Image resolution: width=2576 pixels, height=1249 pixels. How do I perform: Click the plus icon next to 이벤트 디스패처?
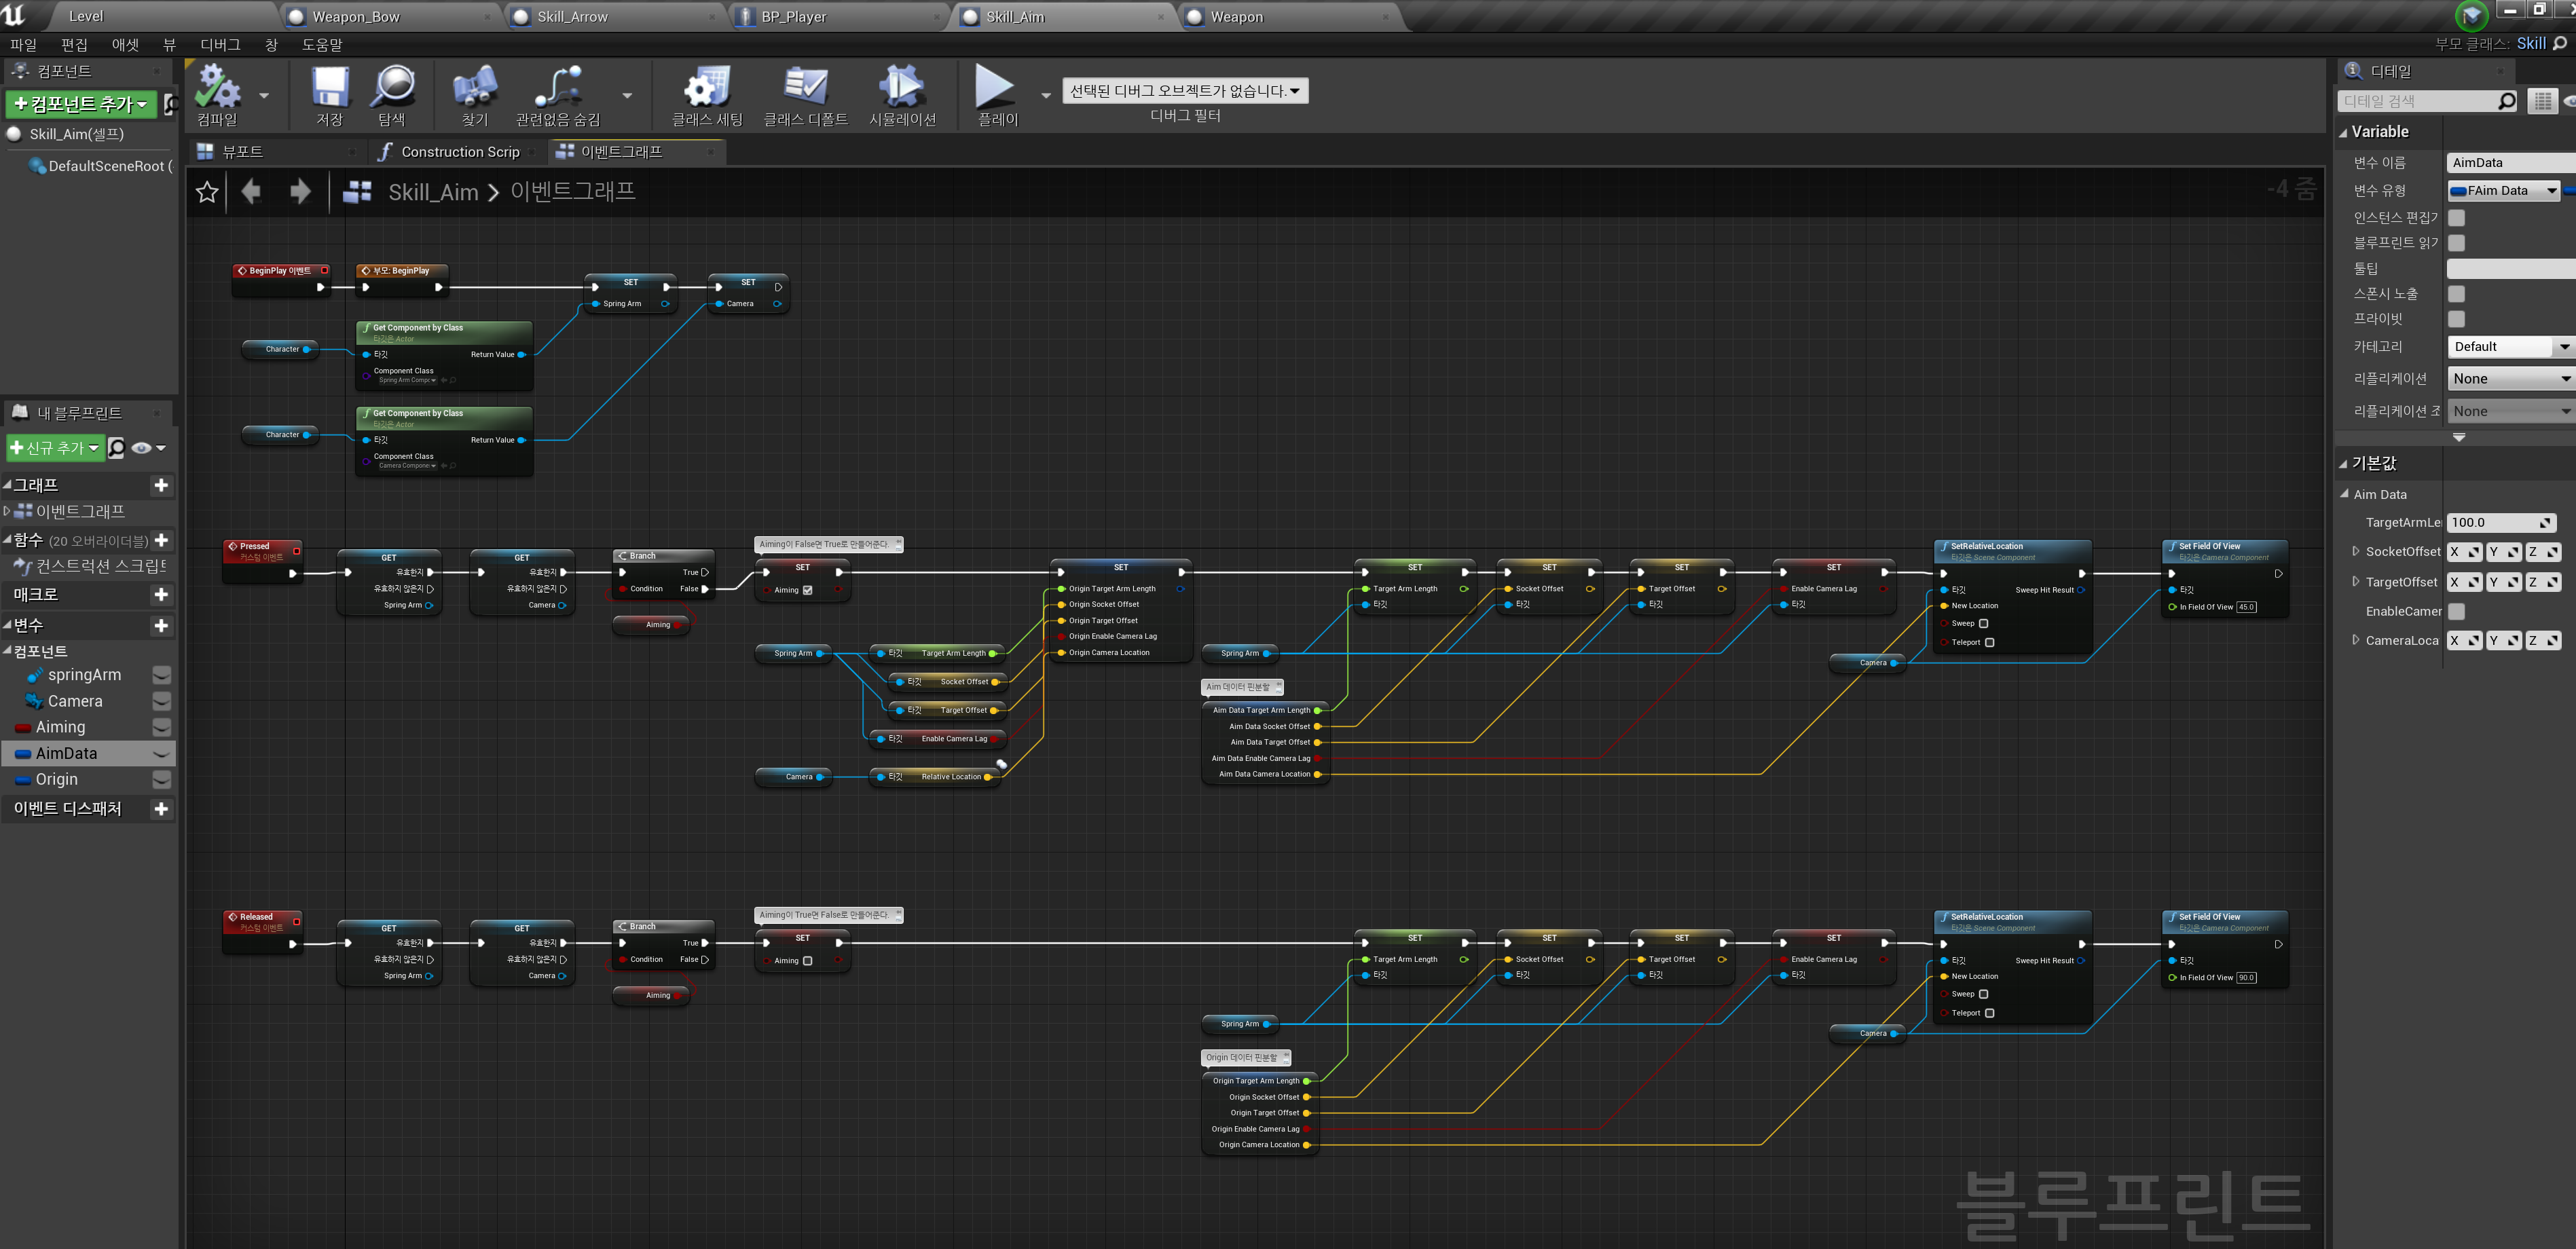point(161,809)
